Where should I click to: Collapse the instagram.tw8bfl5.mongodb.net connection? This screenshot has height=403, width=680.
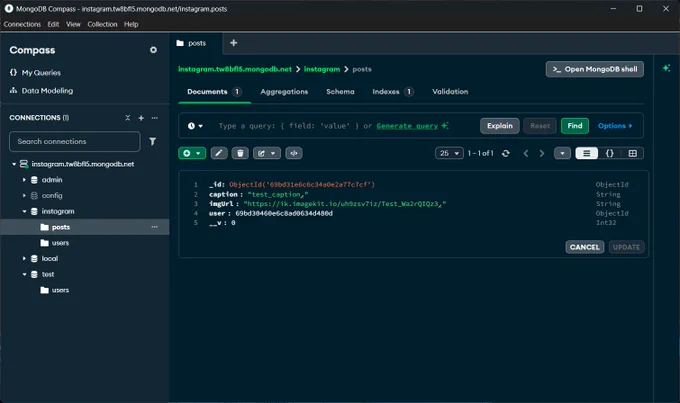14,164
